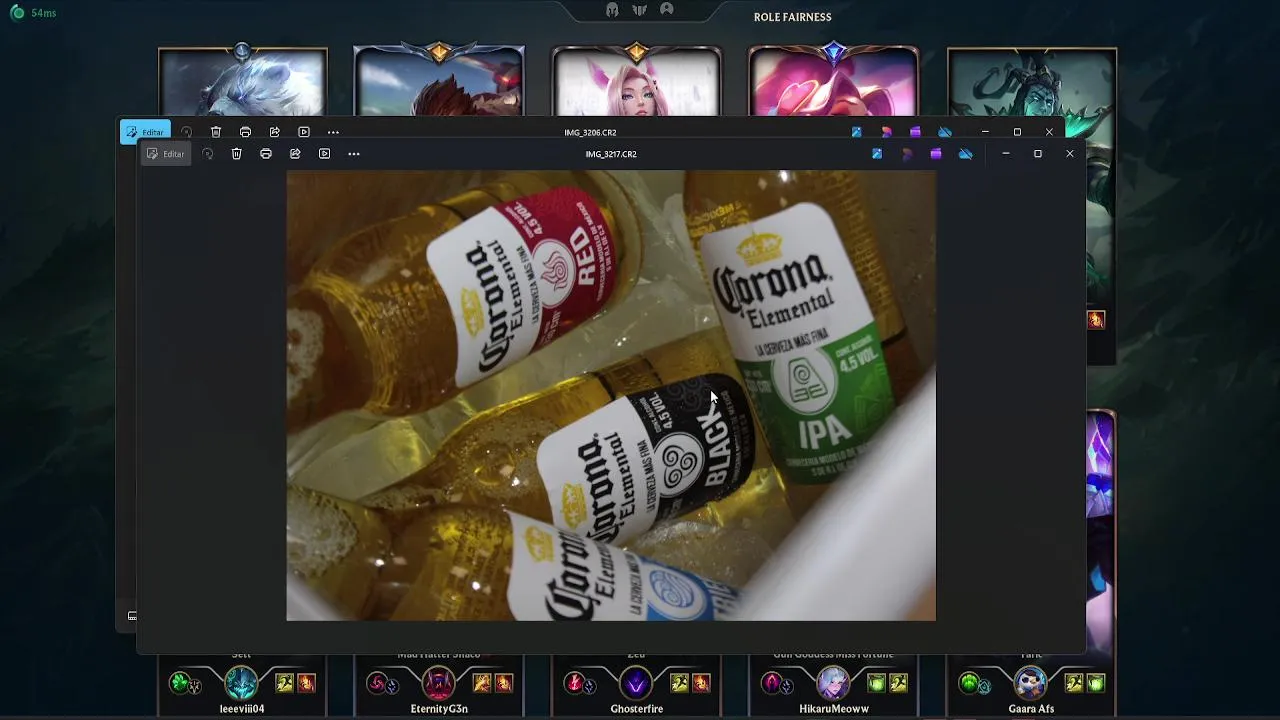Click the IMG_3206.CR2 title text
The height and width of the screenshot is (720, 1280).
(x=590, y=132)
